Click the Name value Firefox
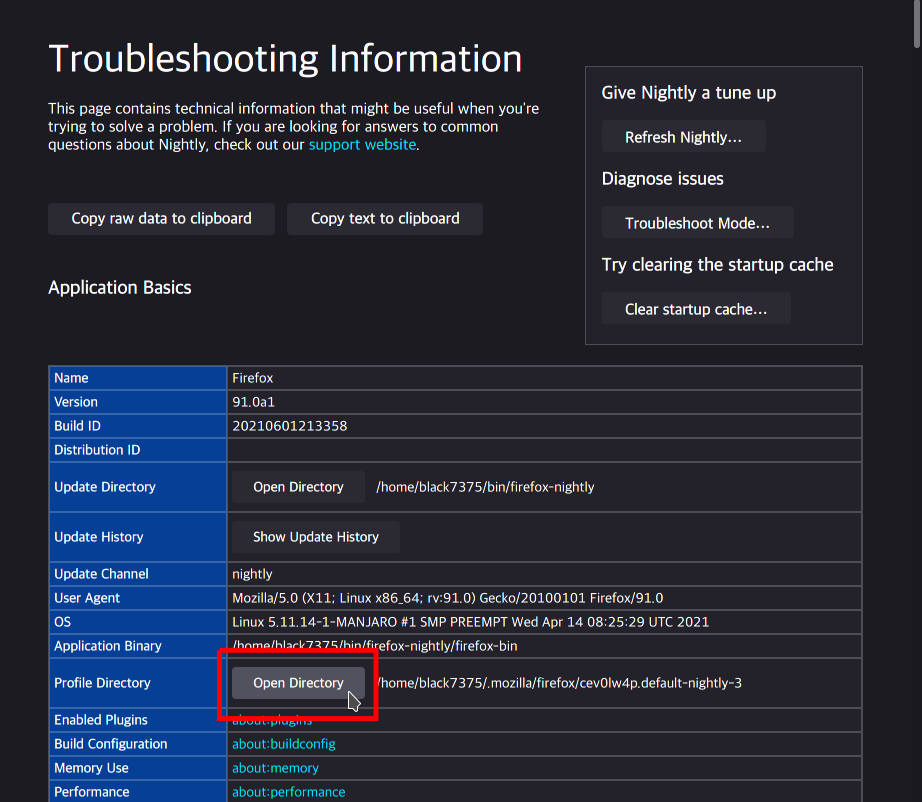The width and height of the screenshot is (922, 802). coord(253,378)
